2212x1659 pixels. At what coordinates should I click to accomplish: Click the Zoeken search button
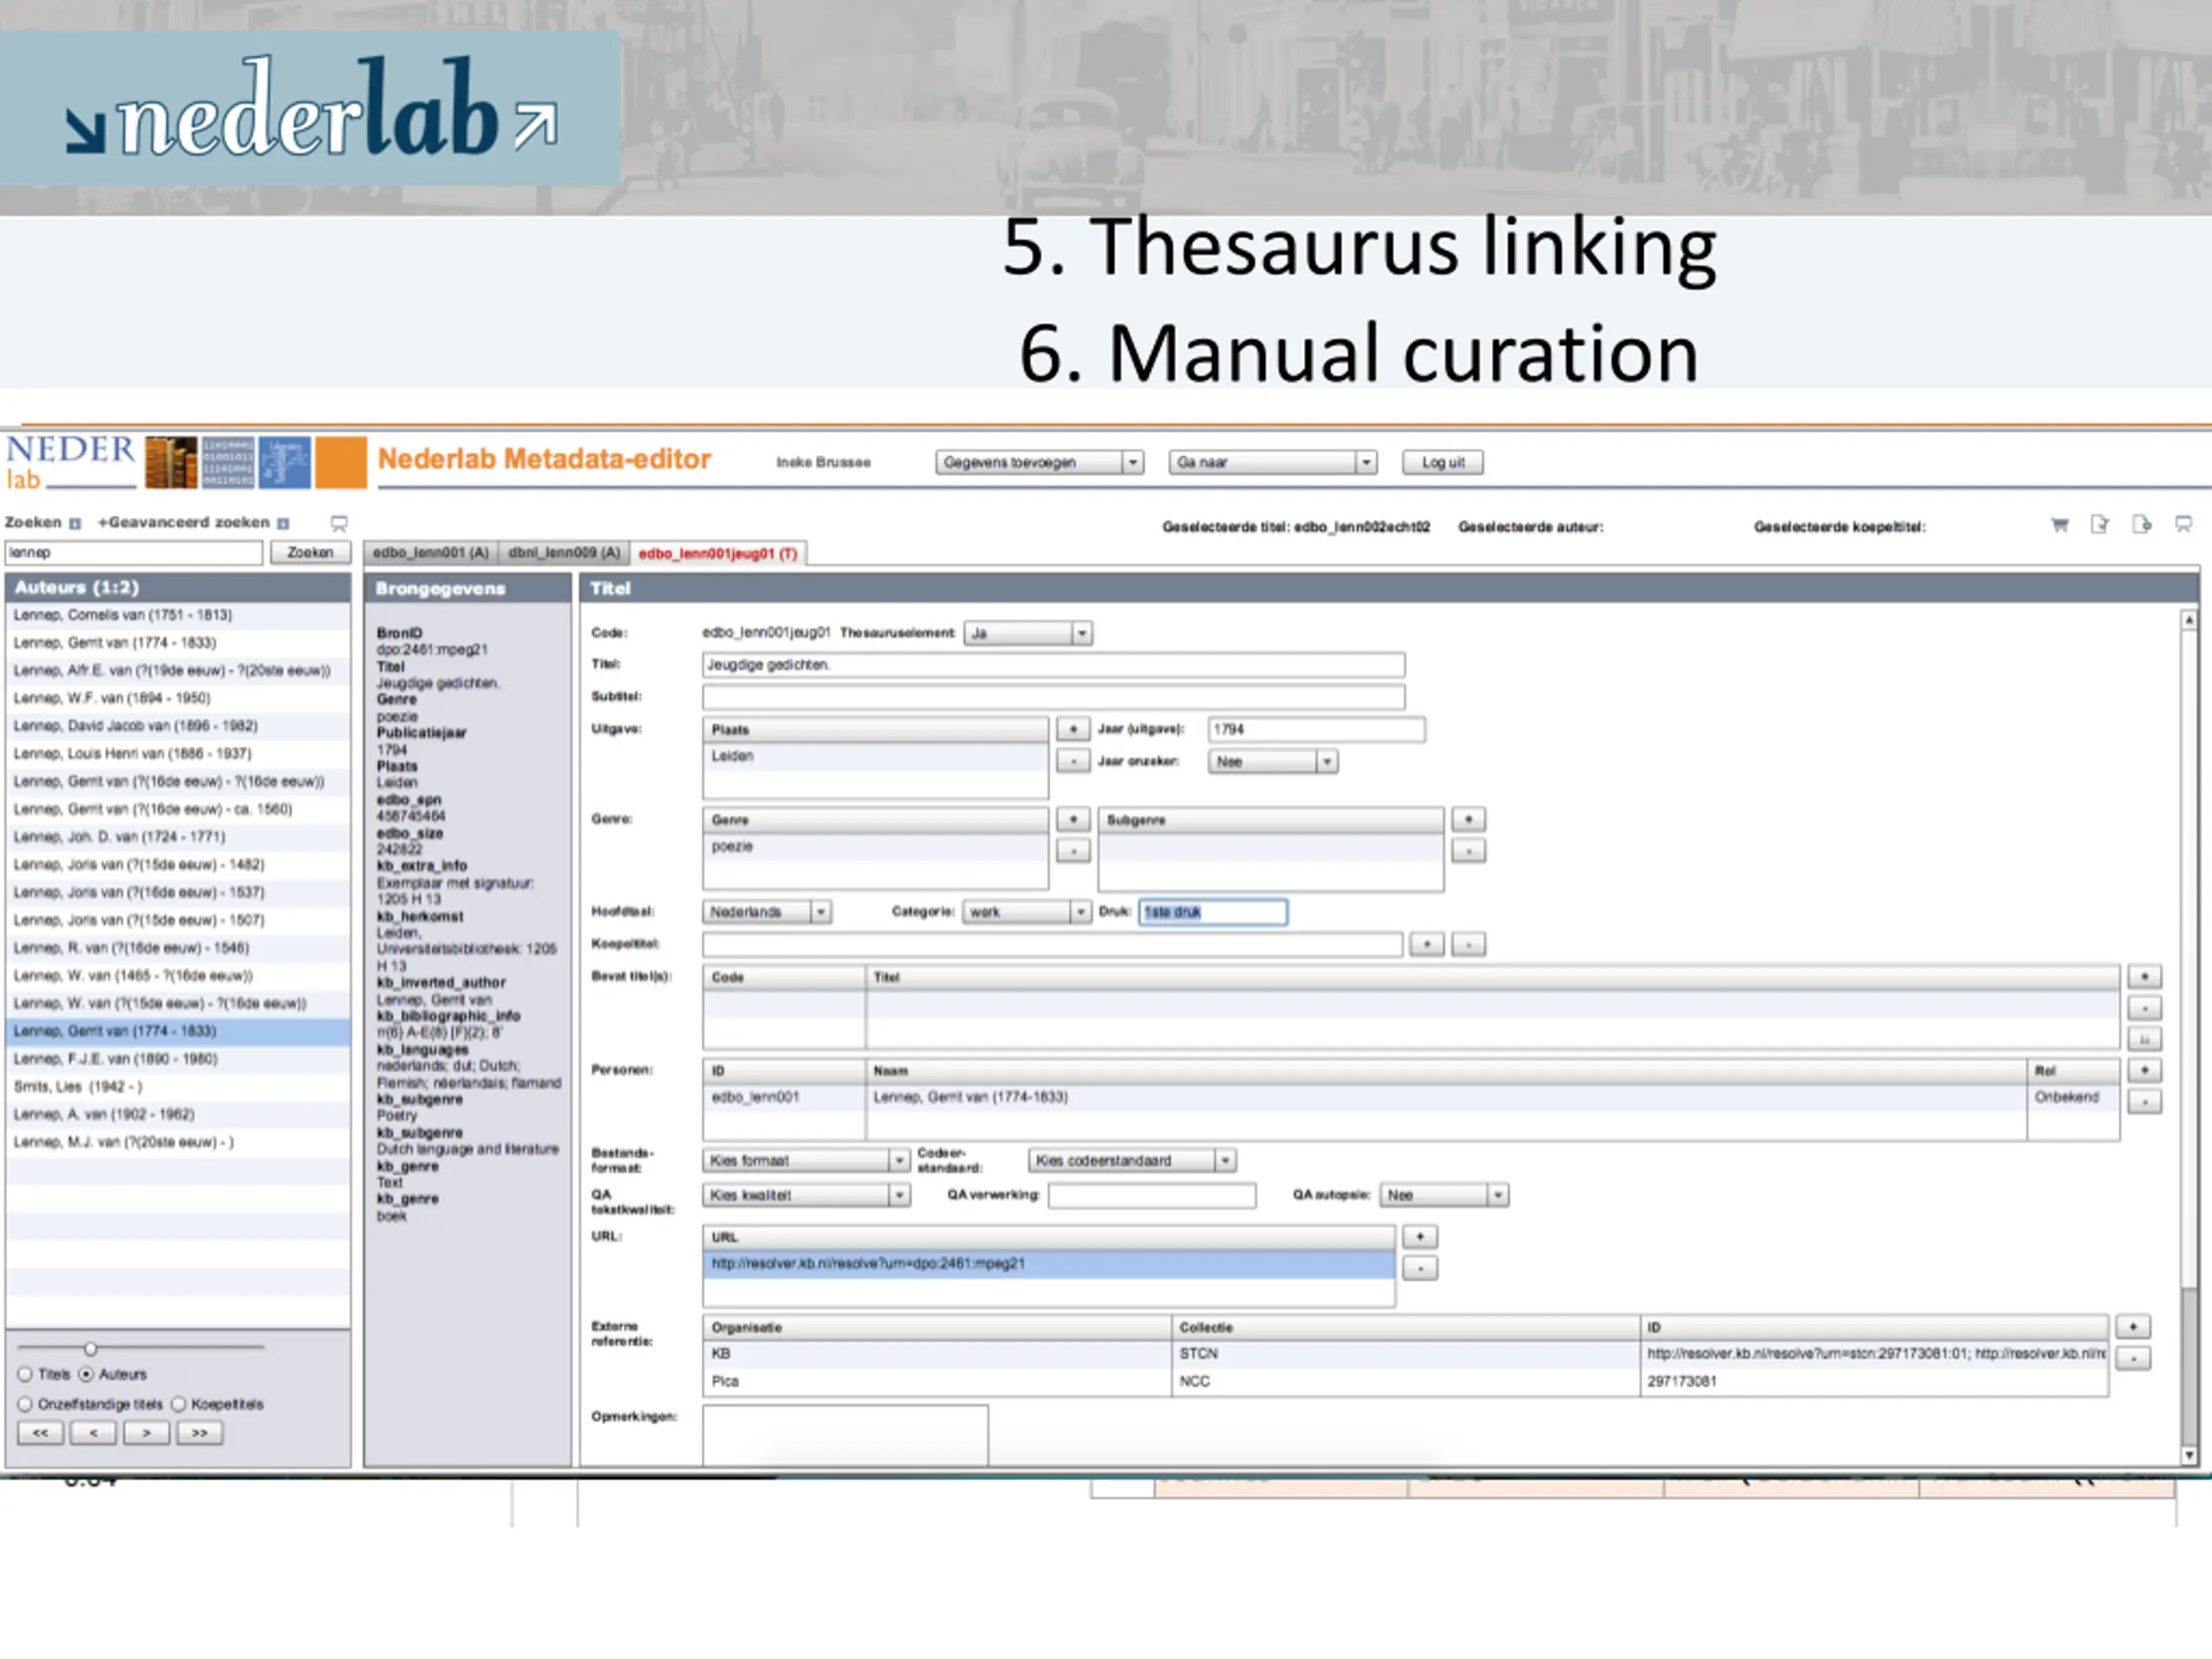pyautogui.click(x=310, y=552)
